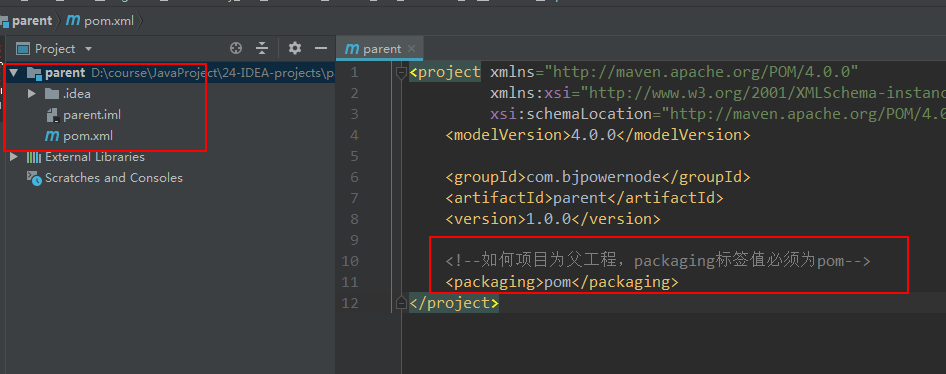Close the parent editor tab
This screenshot has width=946, height=374.
click(x=411, y=48)
